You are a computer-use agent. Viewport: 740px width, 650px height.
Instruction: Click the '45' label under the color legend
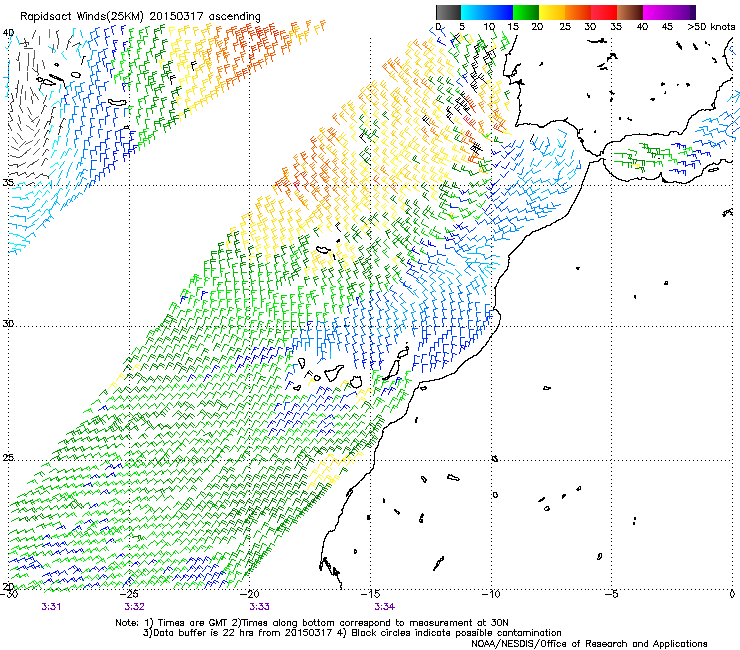point(667,27)
